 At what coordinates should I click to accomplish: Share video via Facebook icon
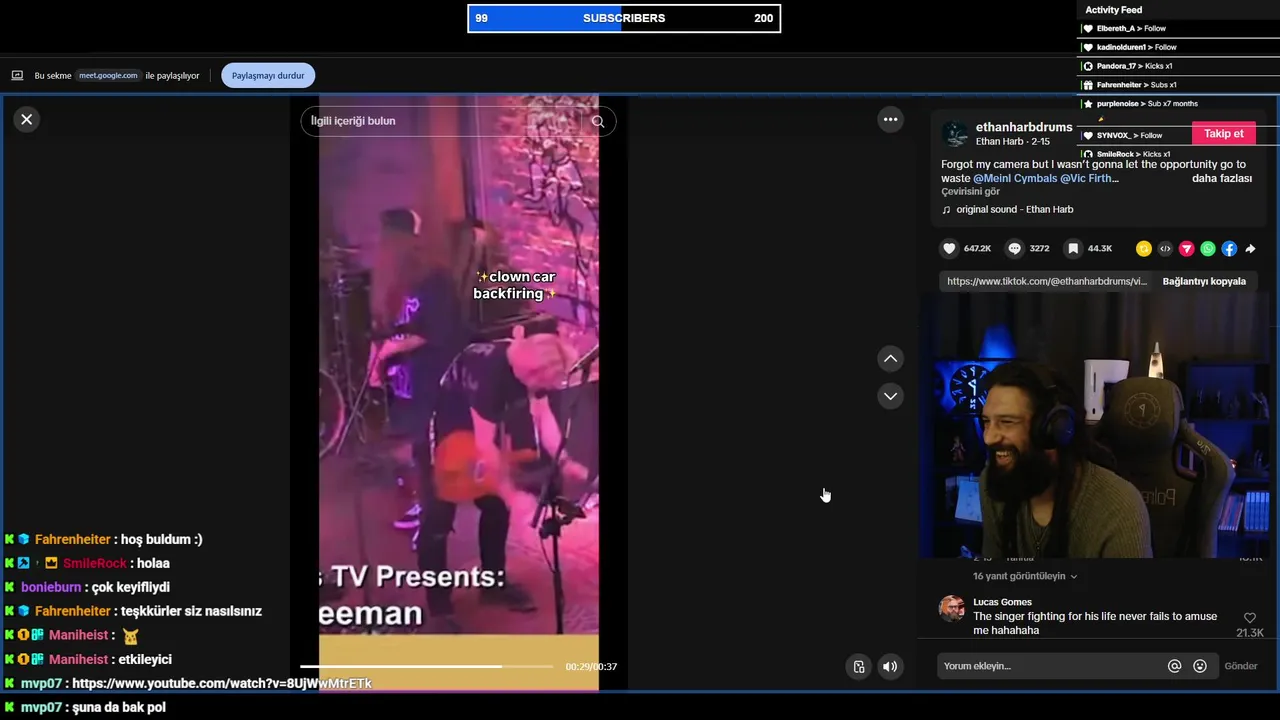point(1229,249)
